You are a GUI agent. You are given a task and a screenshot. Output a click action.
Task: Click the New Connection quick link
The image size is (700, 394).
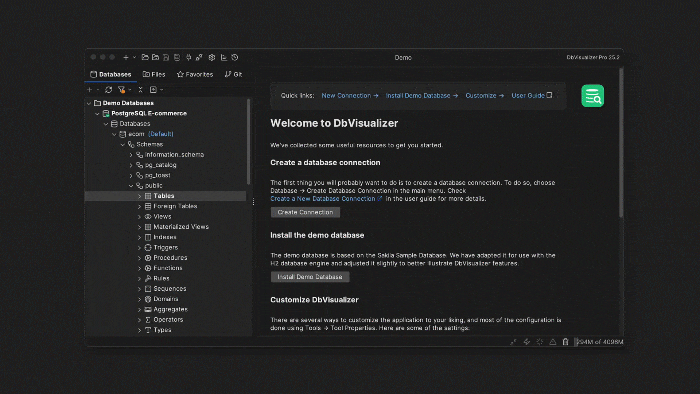350,95
